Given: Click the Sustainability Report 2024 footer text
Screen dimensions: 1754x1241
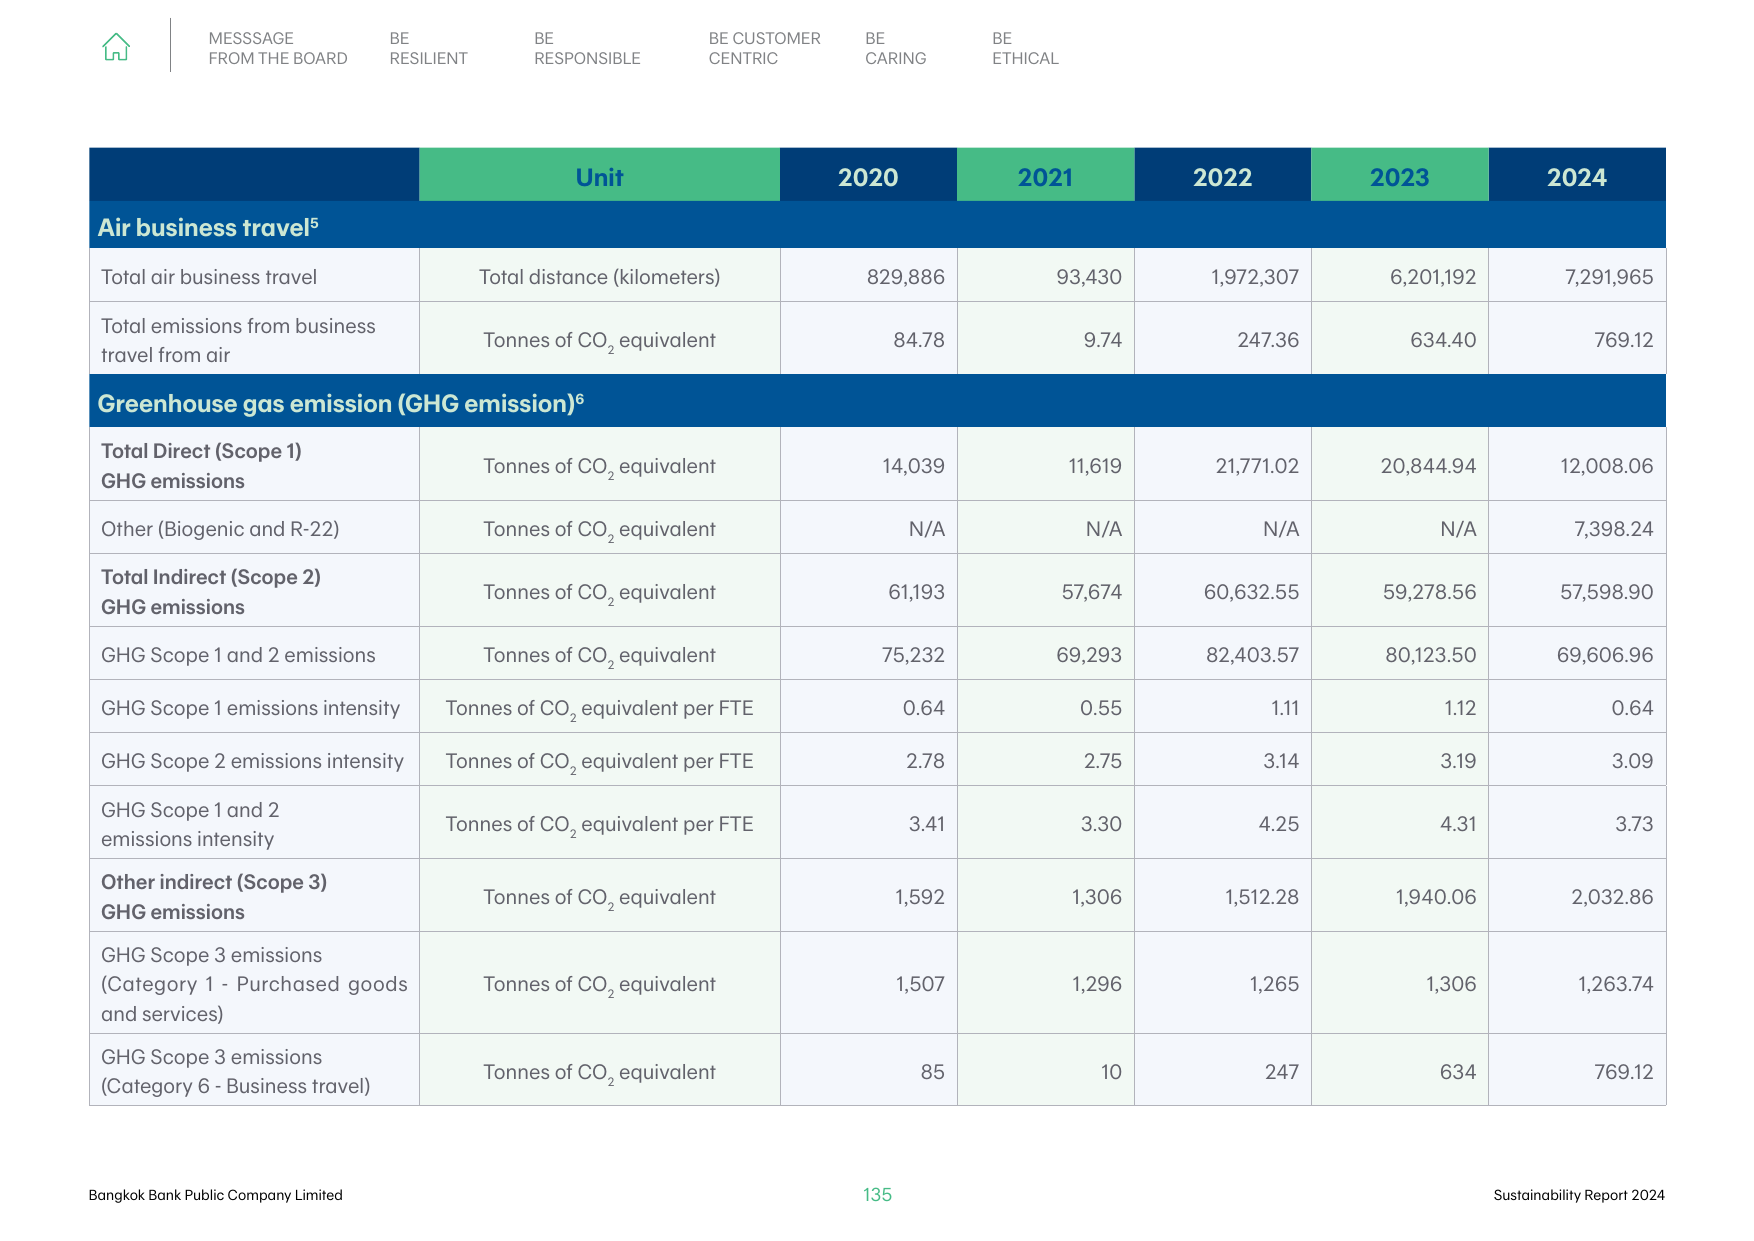Looking at the screenshot, I should [x=1579, y=1195].
